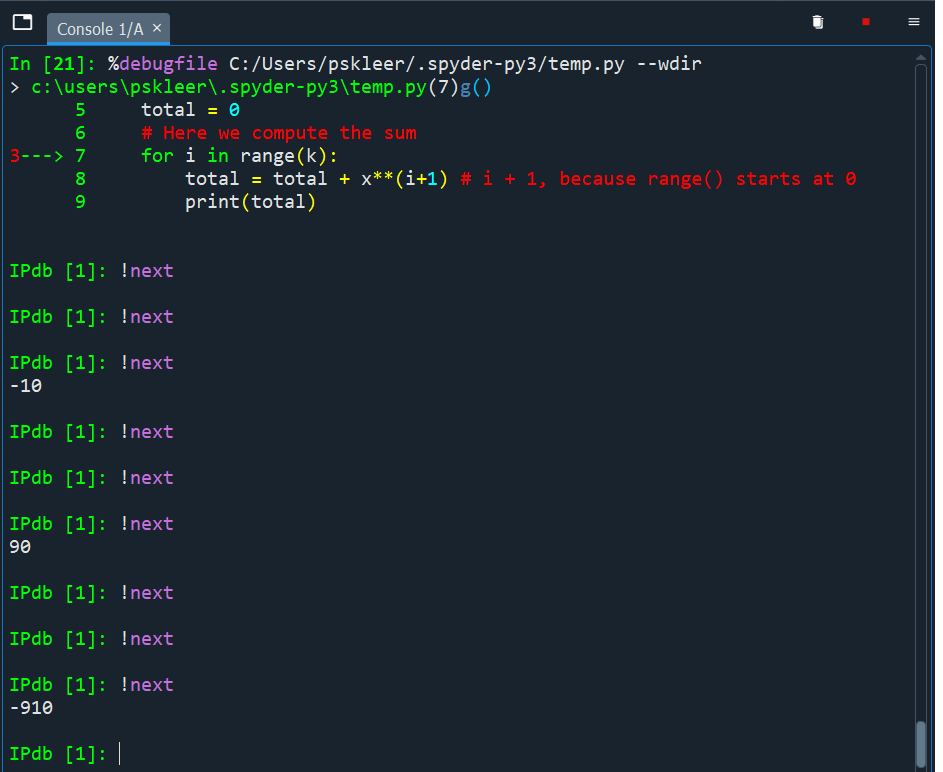Click the output value -910
This screenshot has width=943, height=772.
31,708
